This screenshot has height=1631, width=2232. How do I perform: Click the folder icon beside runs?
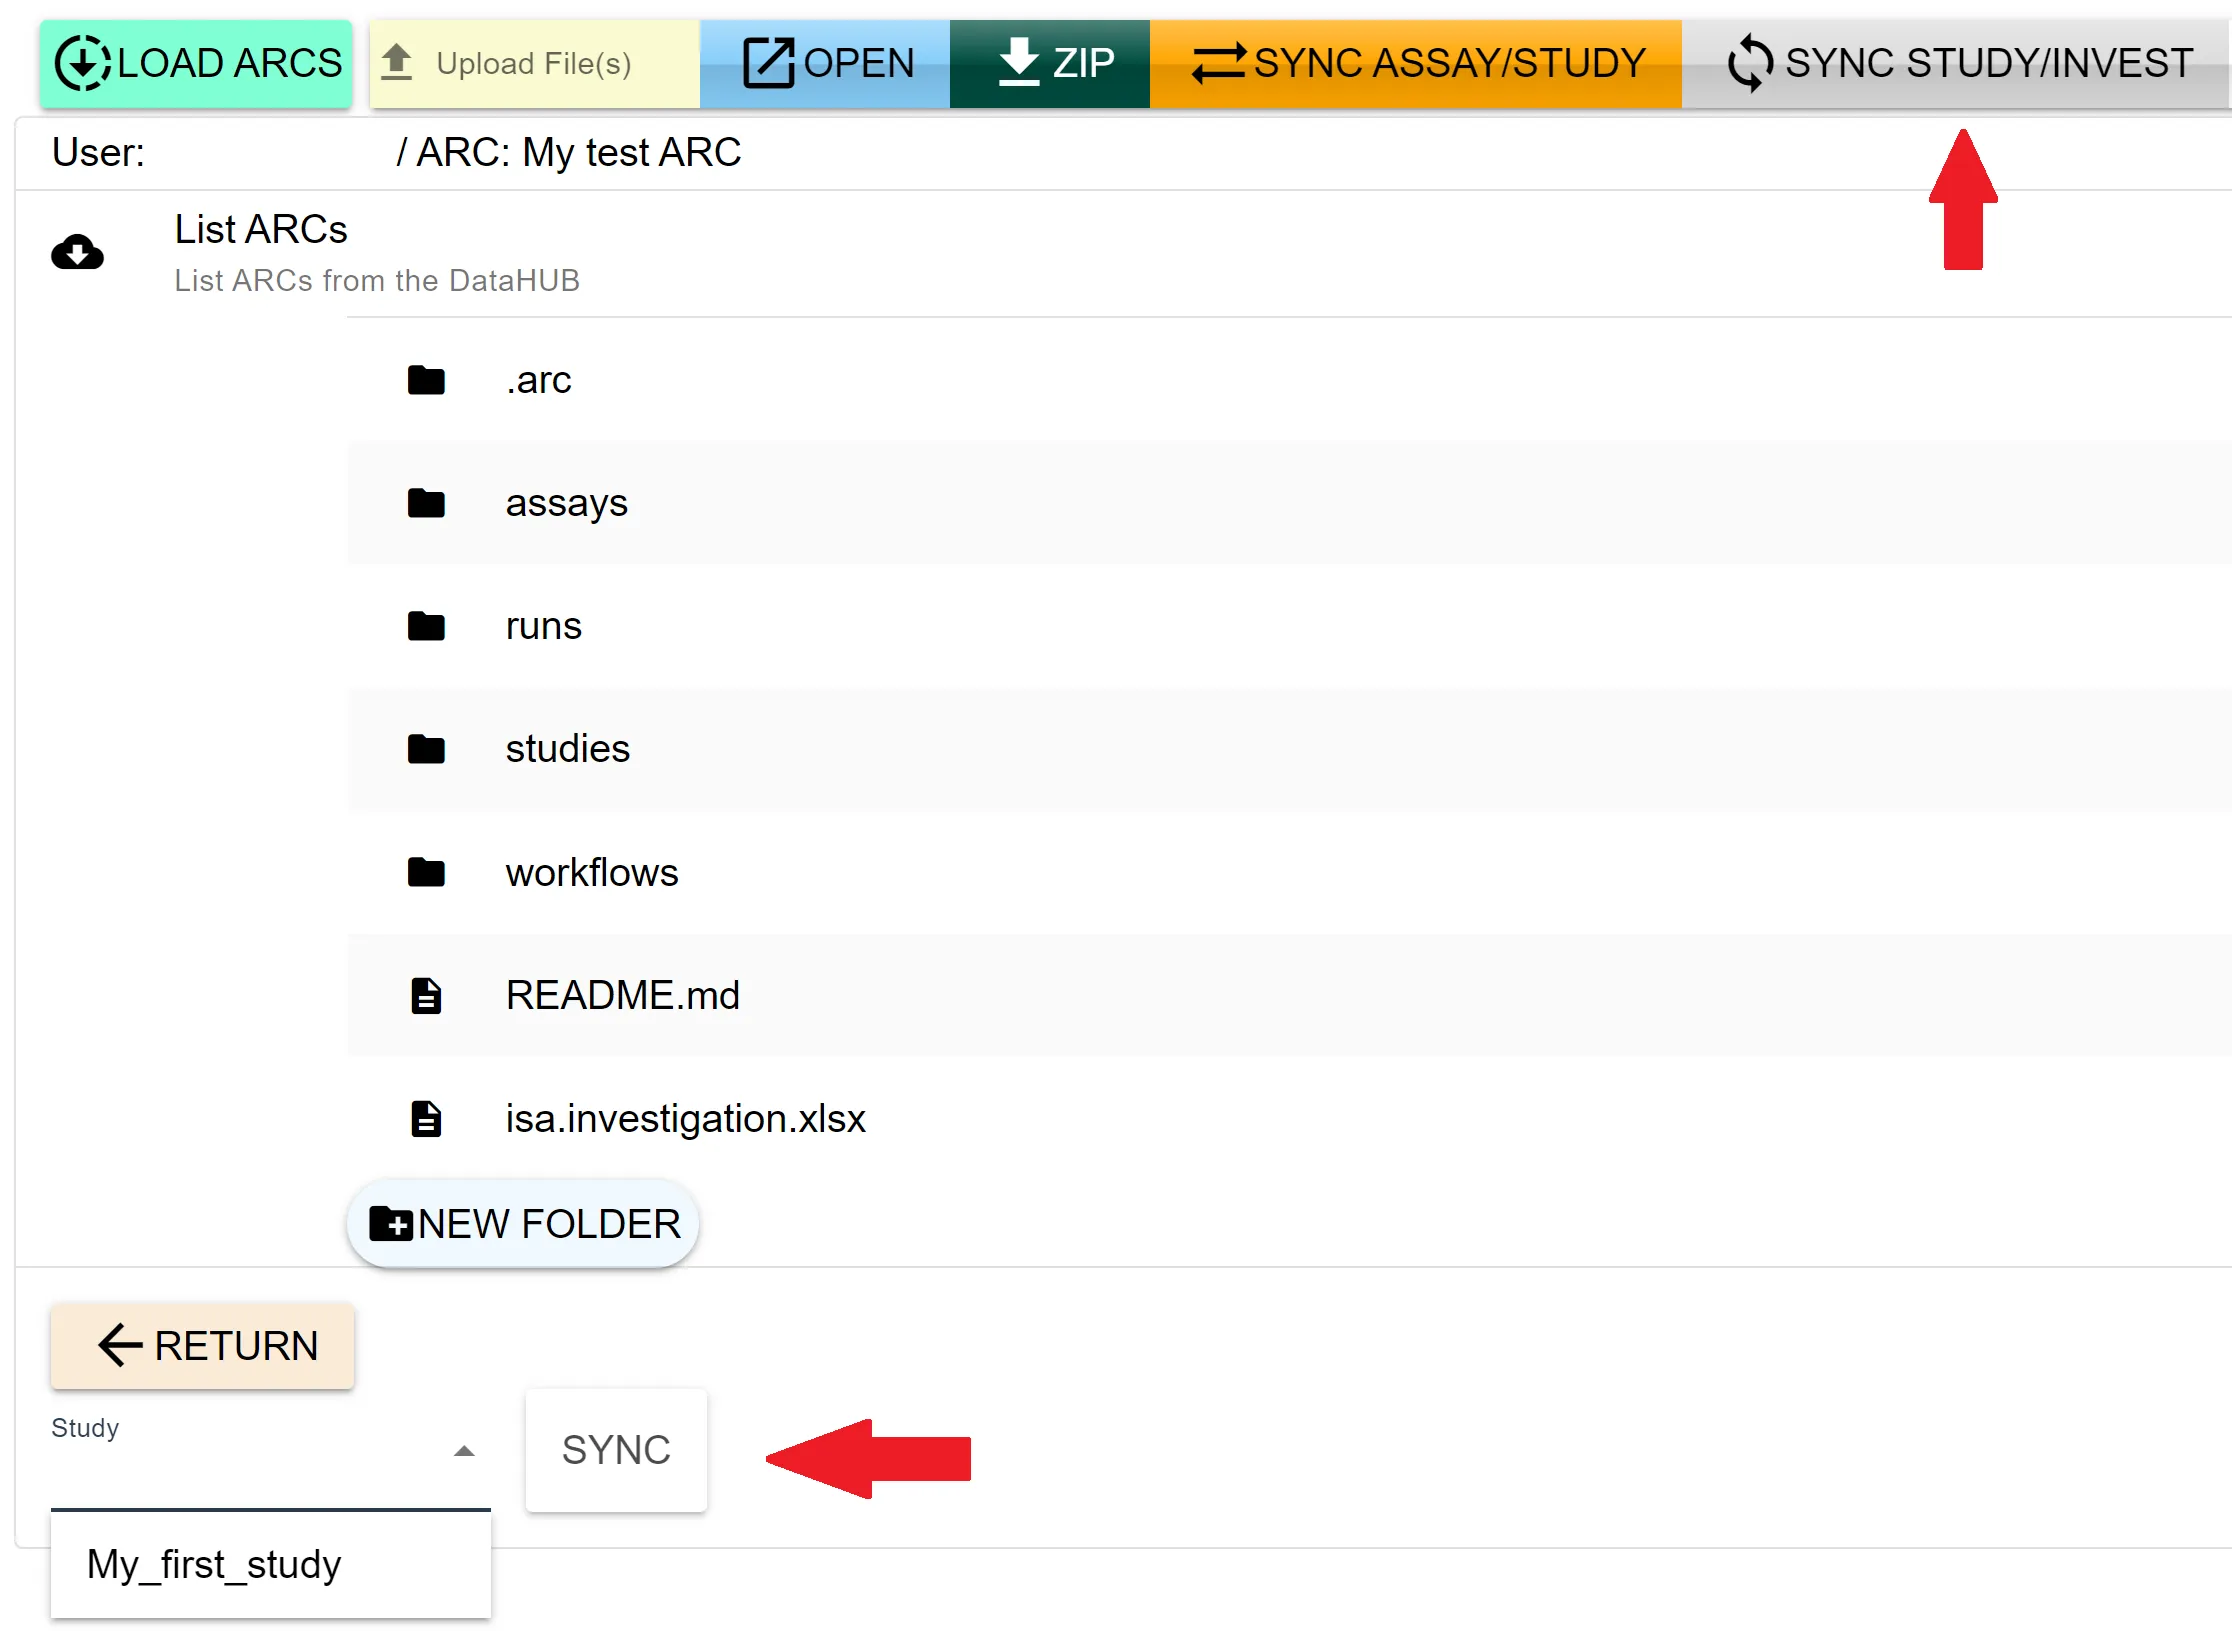coord(426,626)
